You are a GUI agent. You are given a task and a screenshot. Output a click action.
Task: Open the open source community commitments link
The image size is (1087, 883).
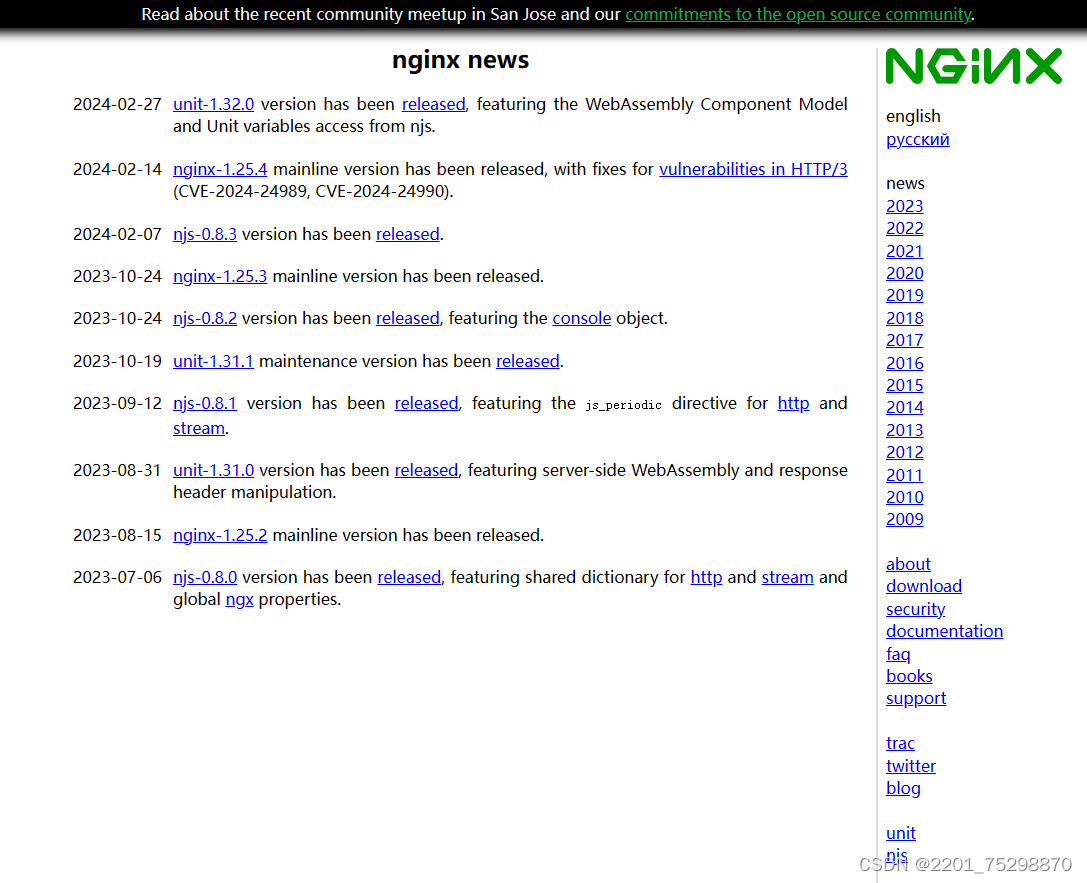pos(798,15)
